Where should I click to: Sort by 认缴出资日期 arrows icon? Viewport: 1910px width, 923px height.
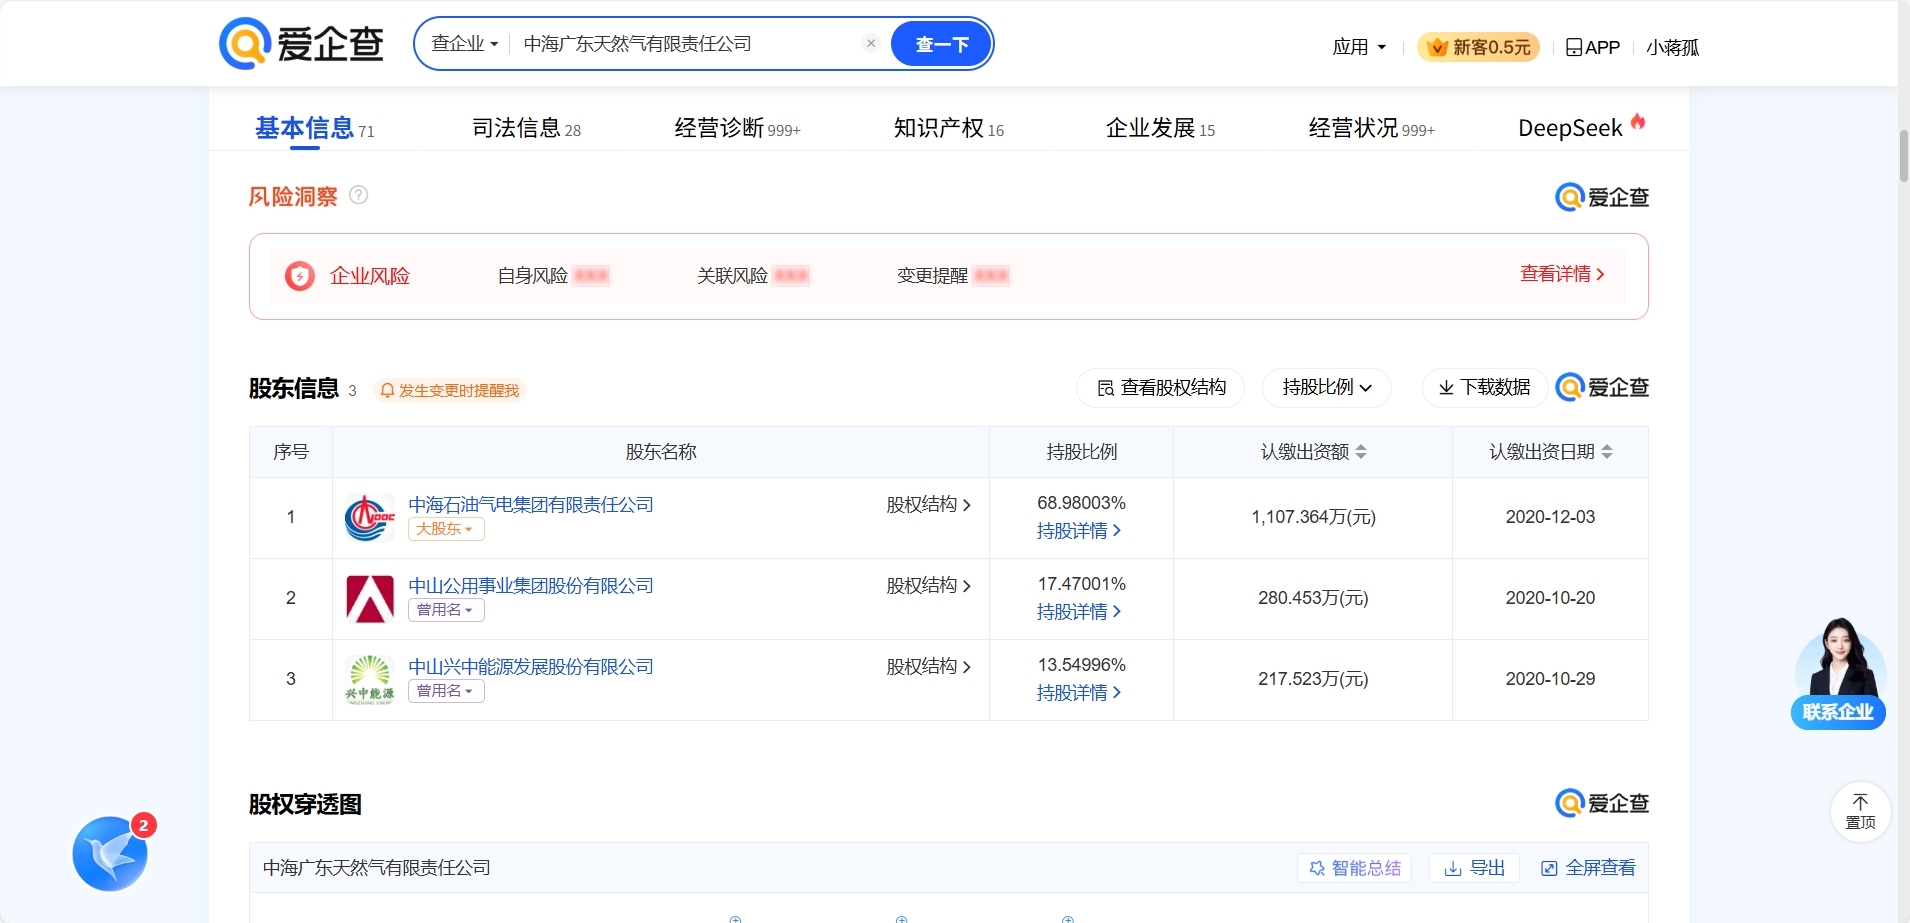(x=1607, y=452)
